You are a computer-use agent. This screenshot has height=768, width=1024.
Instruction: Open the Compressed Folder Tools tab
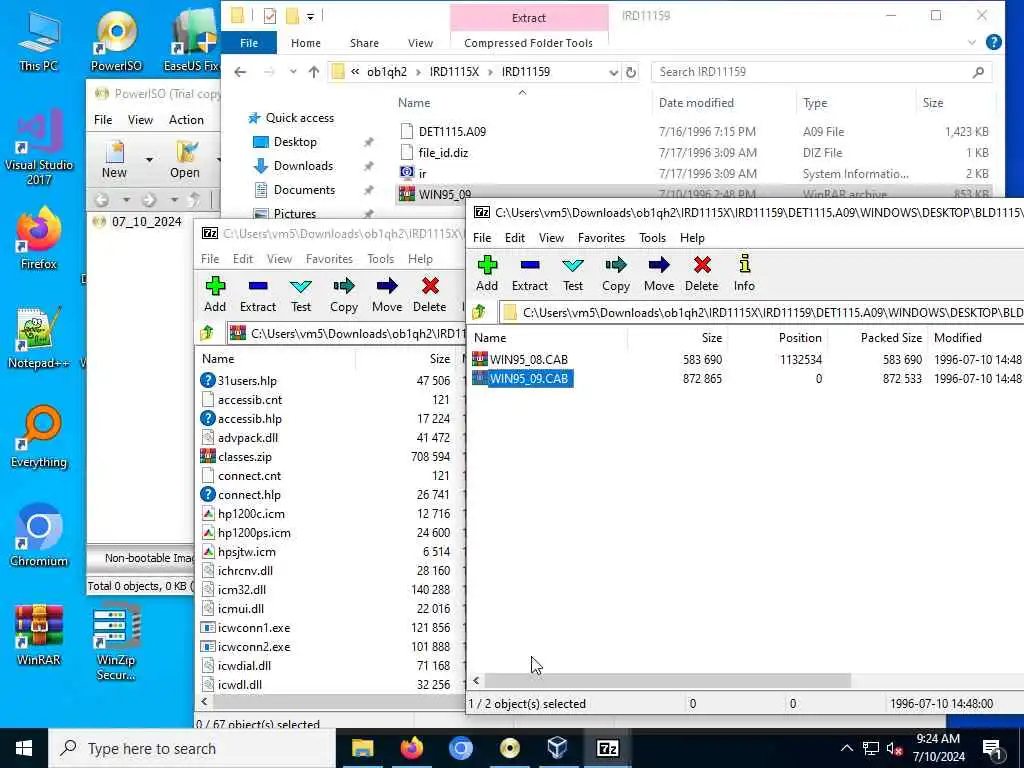click(528, 43)
